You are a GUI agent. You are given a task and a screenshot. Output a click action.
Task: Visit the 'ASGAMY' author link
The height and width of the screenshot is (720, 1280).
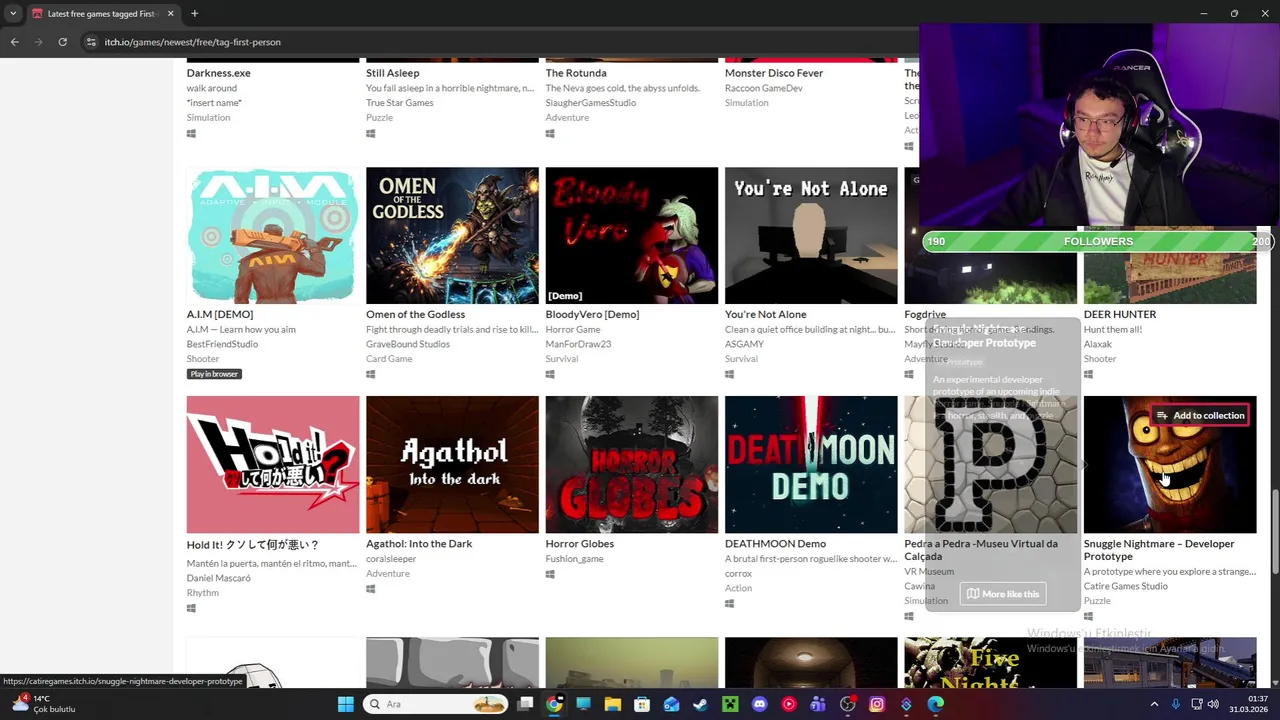[746, 344]
